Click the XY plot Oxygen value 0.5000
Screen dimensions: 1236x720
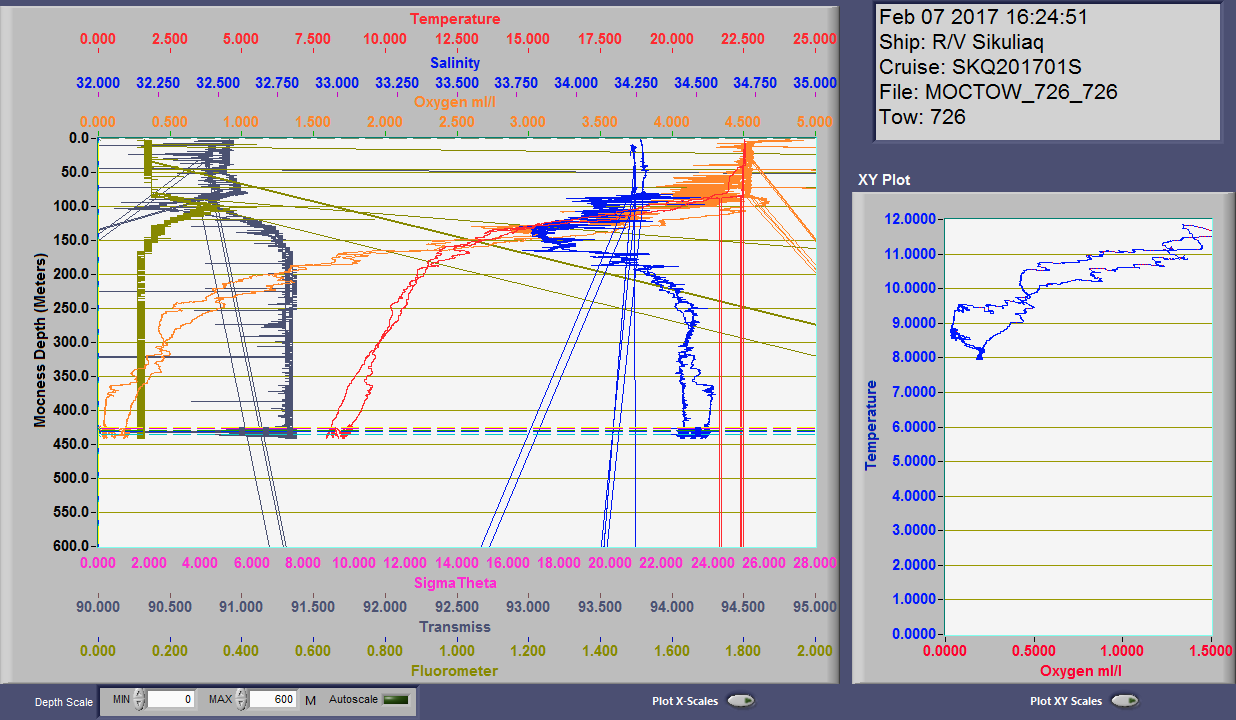pyautogui.click(x=1034, y=649)
